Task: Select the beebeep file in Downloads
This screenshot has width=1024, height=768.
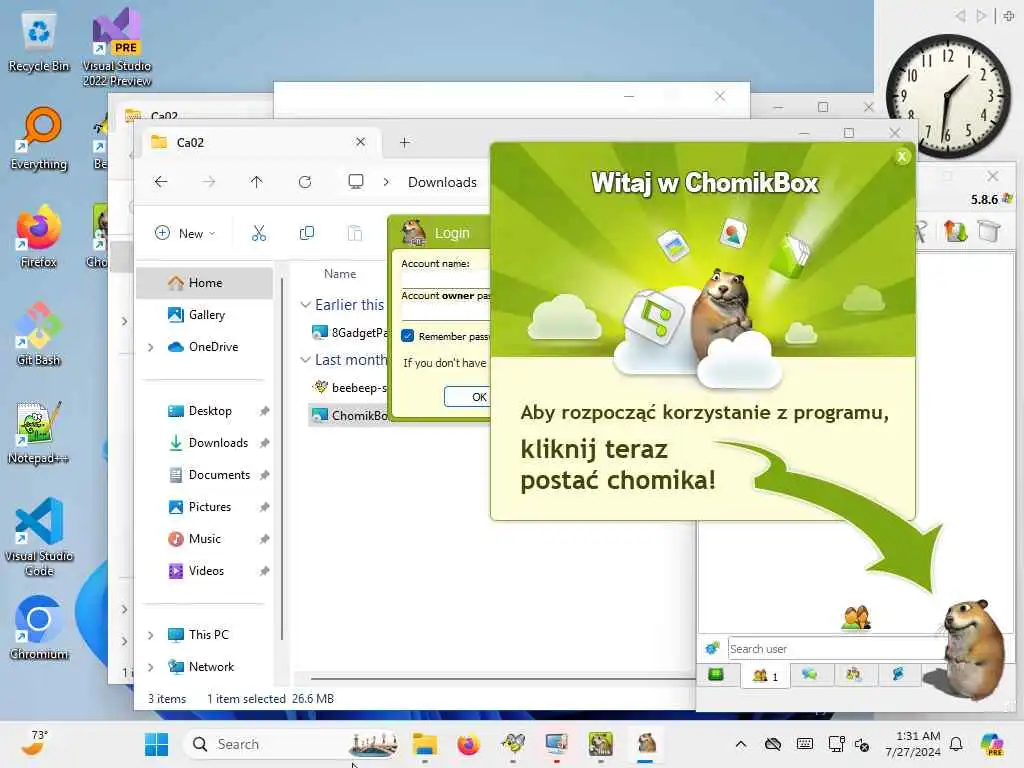Action: point(350,387)
